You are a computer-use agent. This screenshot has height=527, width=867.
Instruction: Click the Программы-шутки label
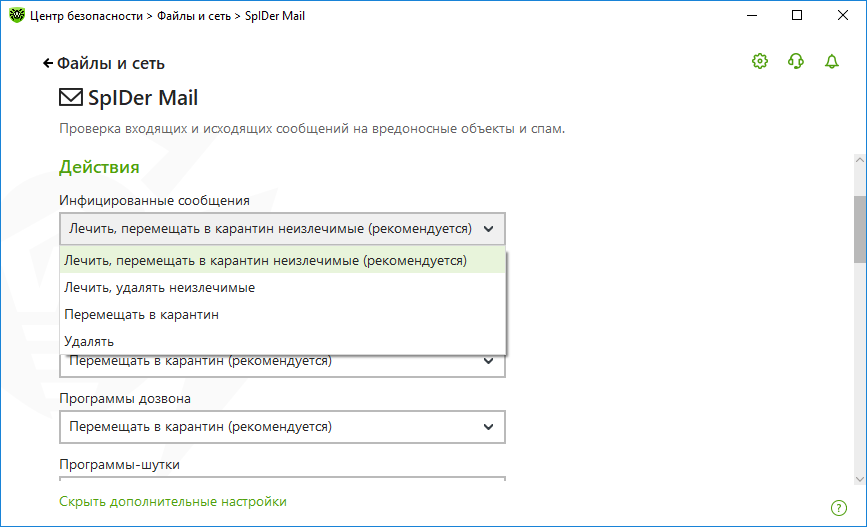click(x=119, y=465)
